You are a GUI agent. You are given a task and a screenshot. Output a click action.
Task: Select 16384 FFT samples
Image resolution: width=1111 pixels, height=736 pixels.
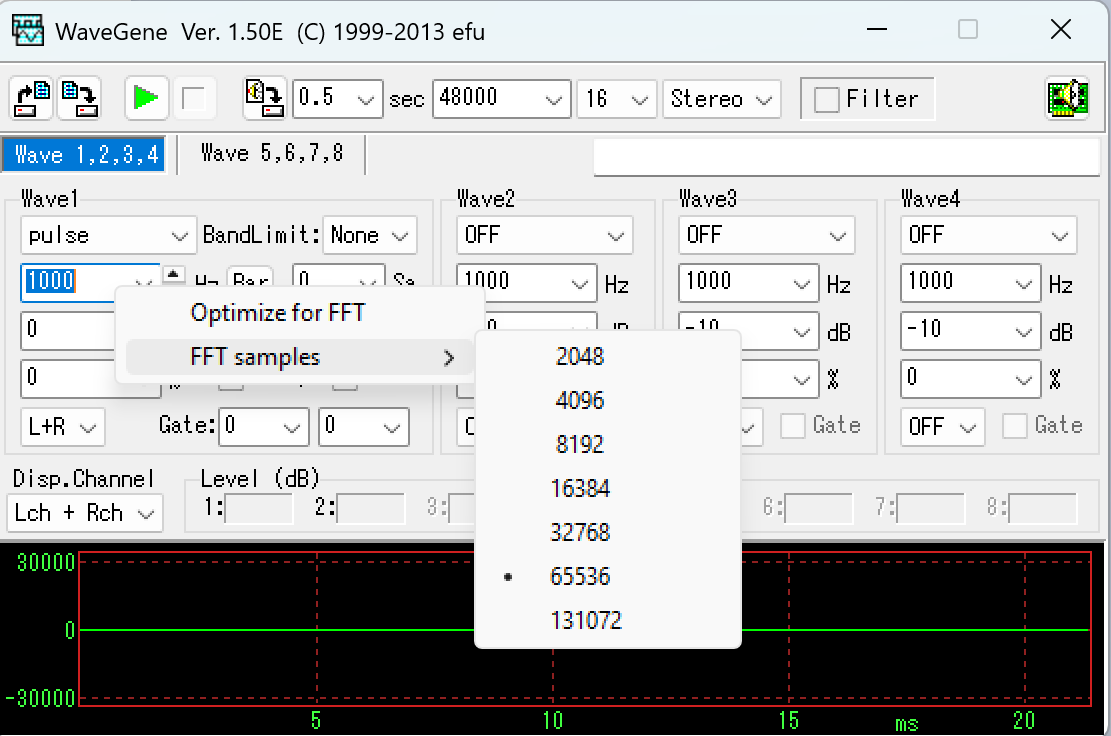(x=607, y=488)
